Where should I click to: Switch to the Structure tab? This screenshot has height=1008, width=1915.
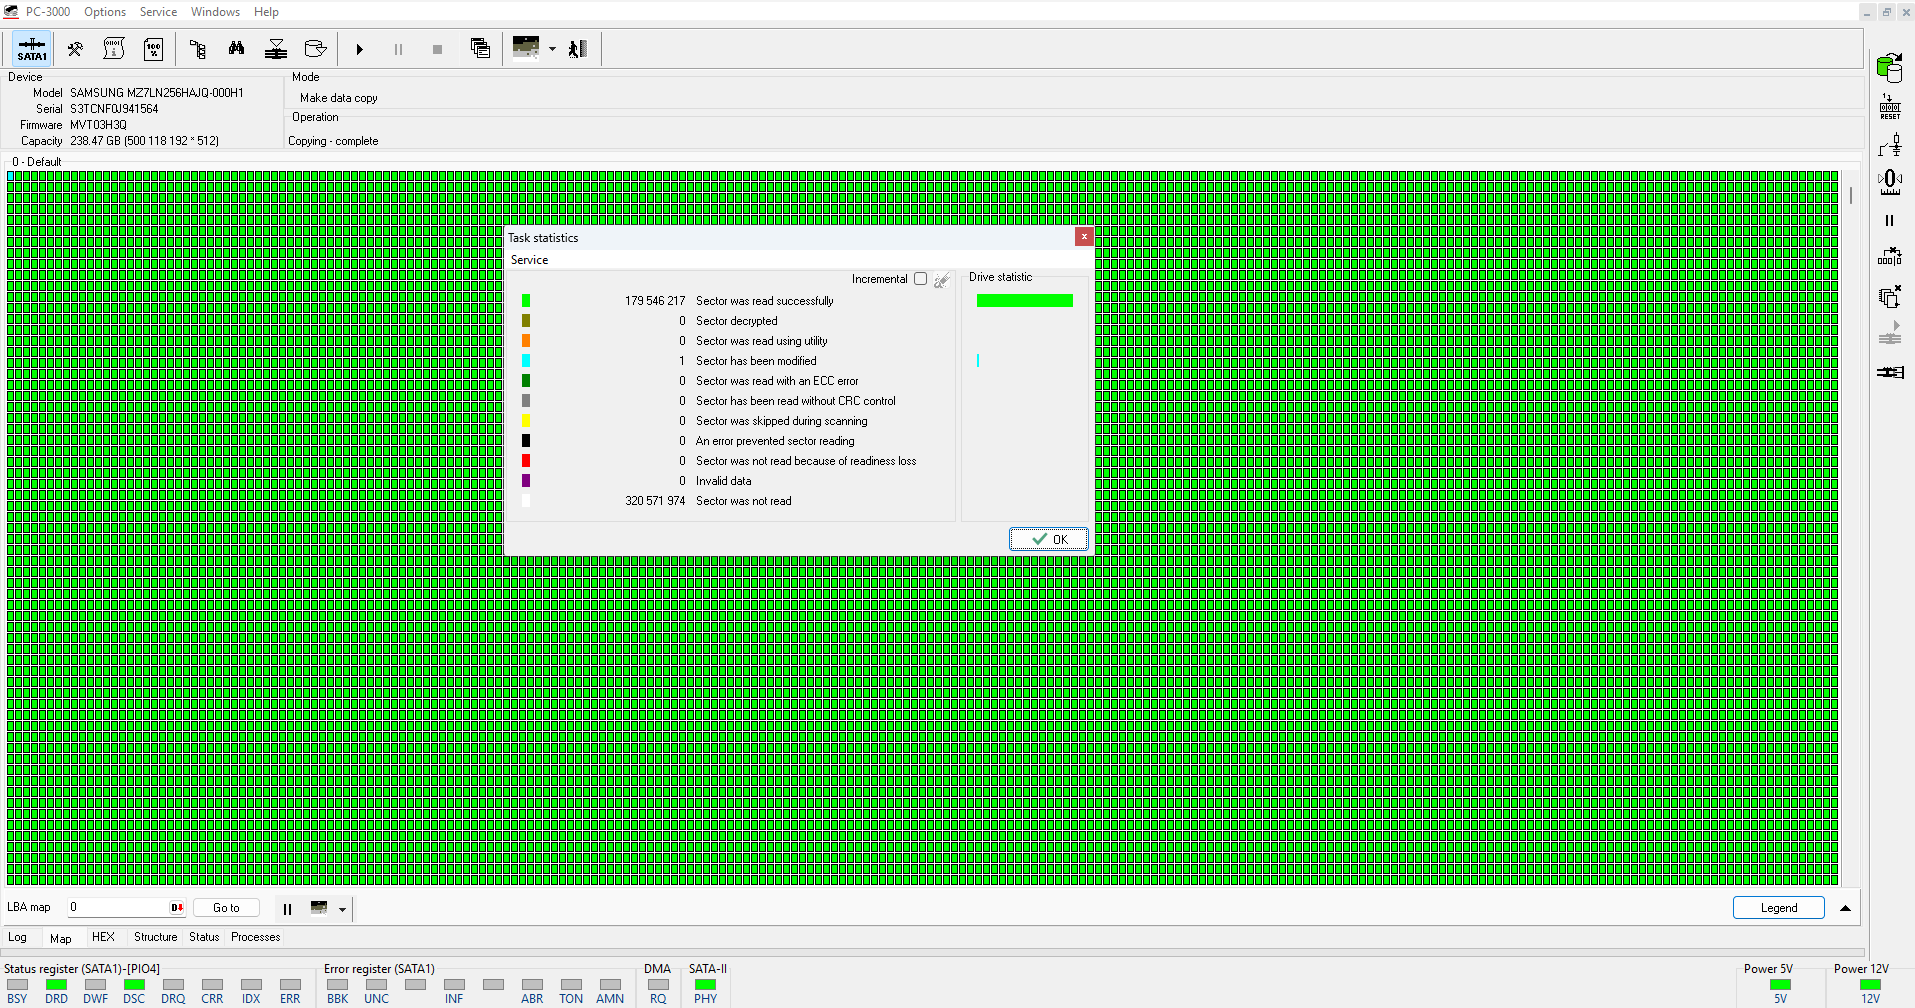pyautogui.click(x=155, y=937)
